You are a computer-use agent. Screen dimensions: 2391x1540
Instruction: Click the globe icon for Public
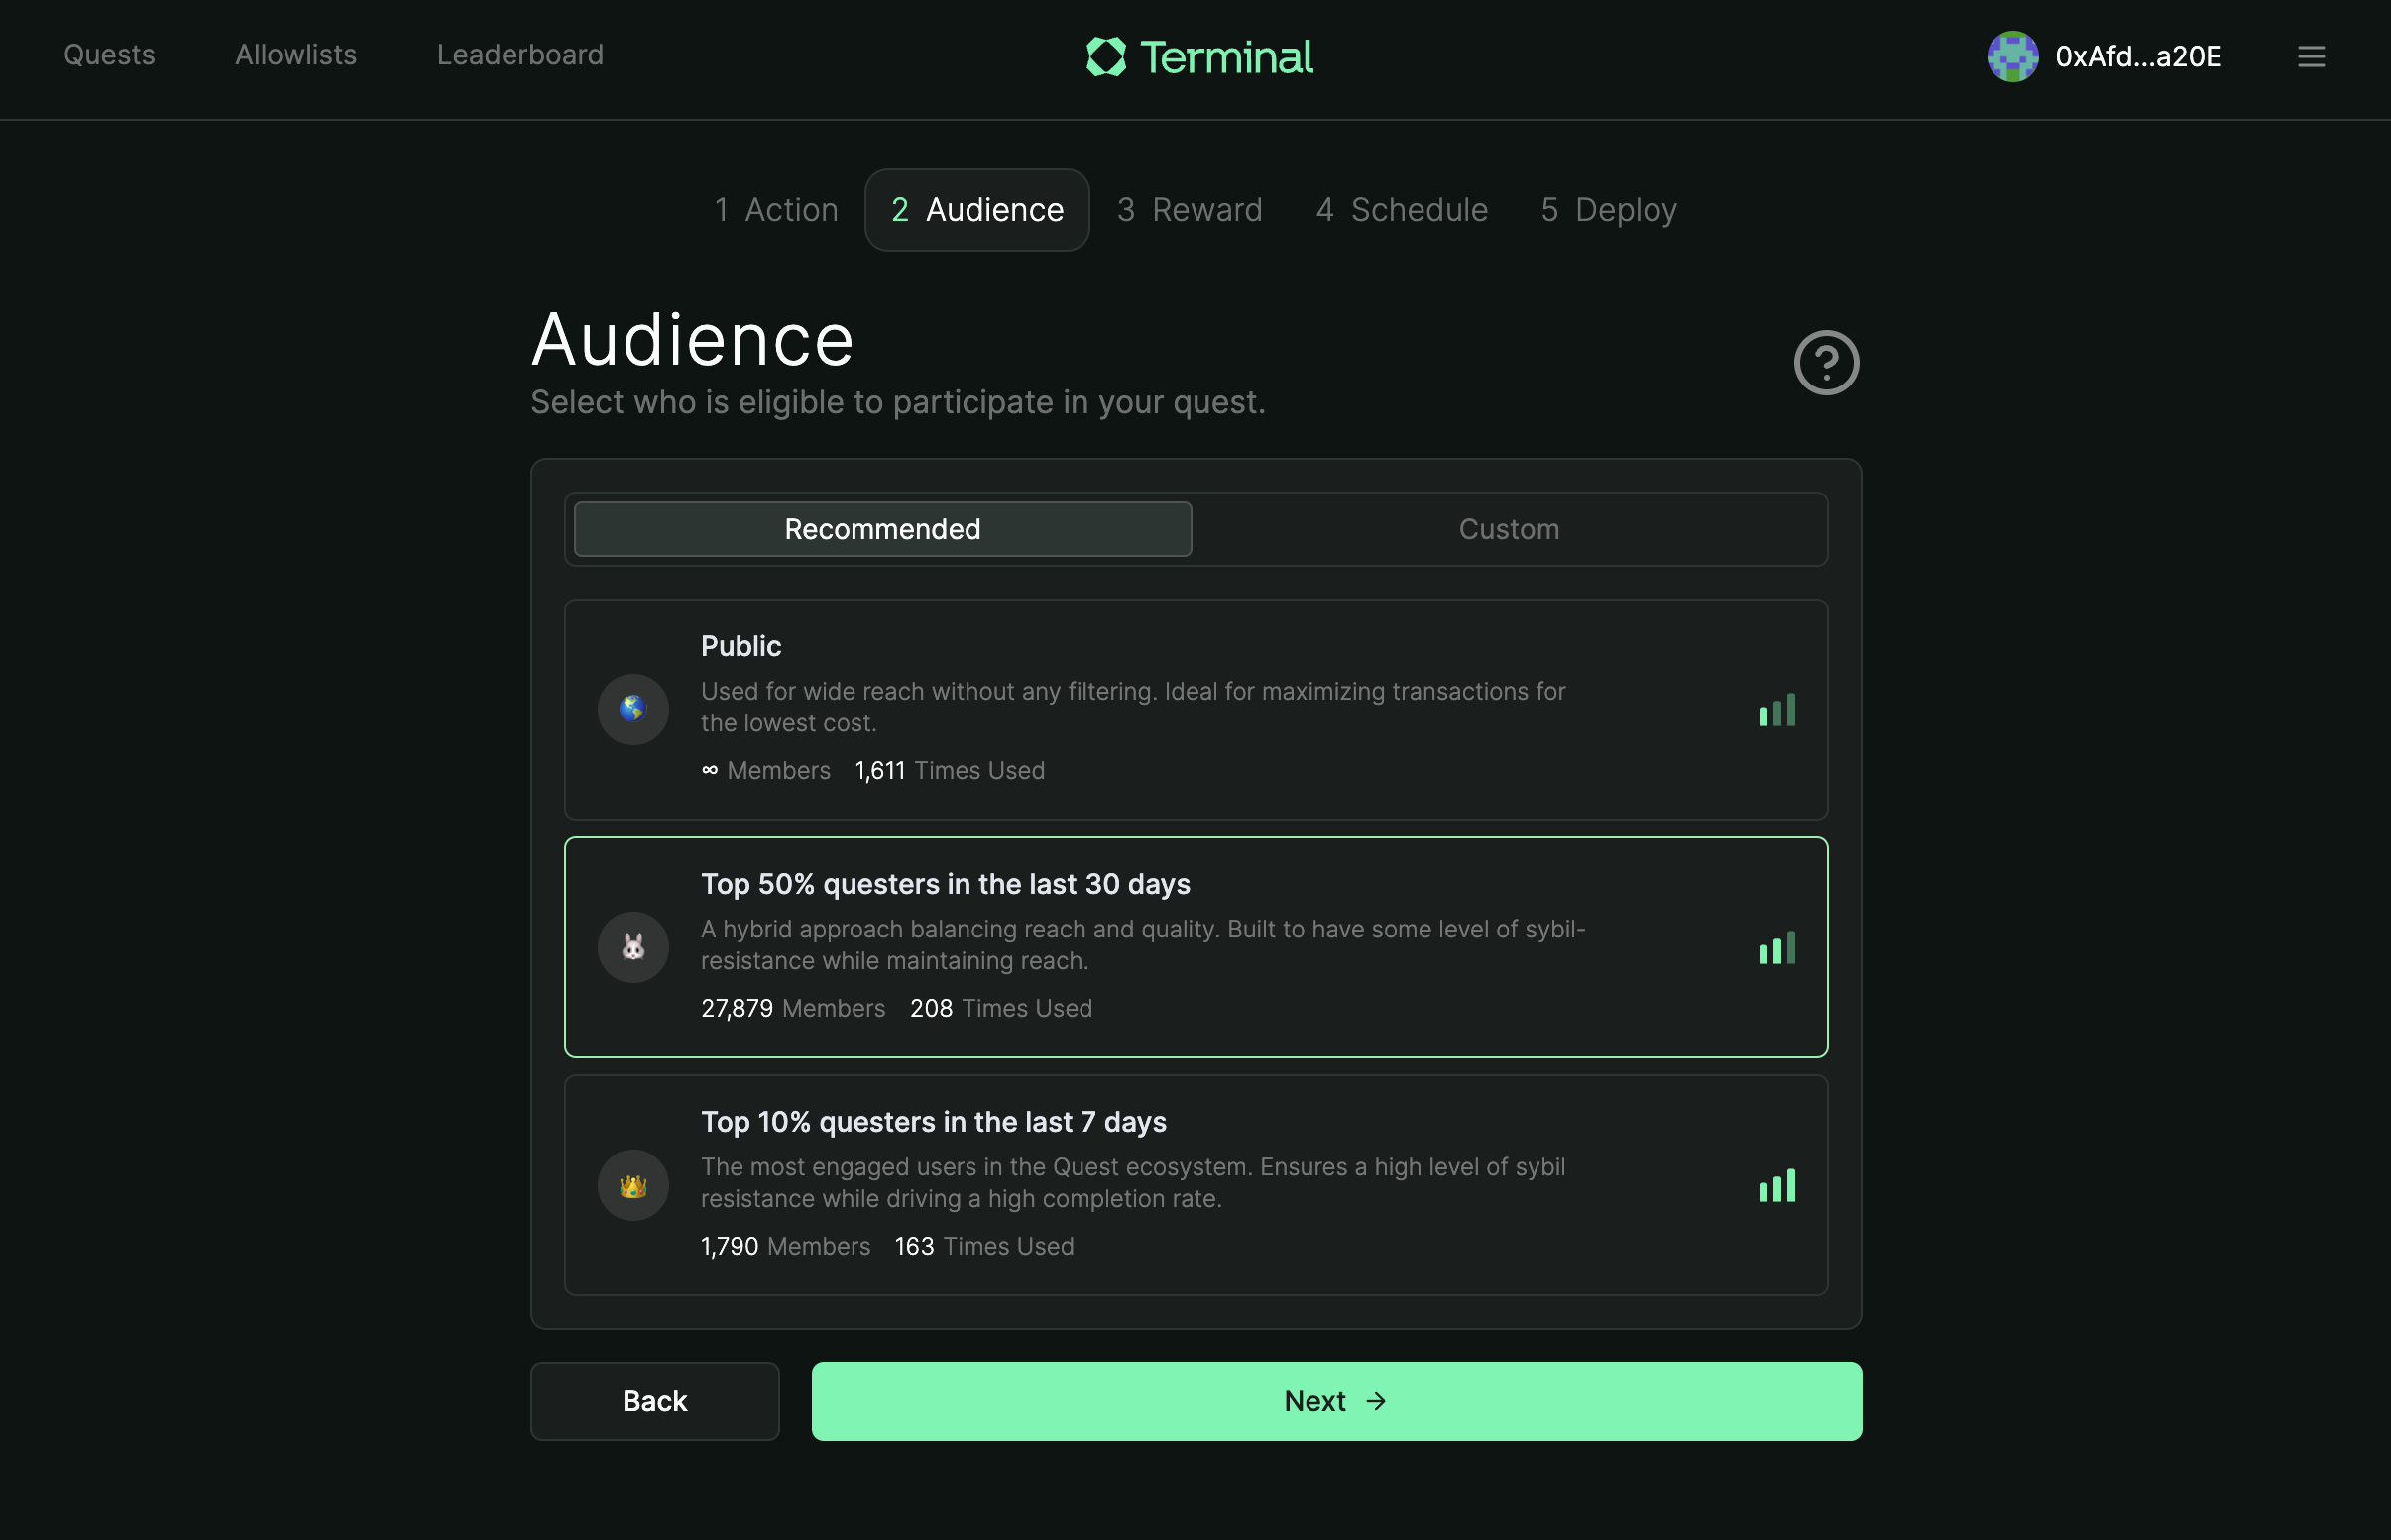click(x=633, y=709)
